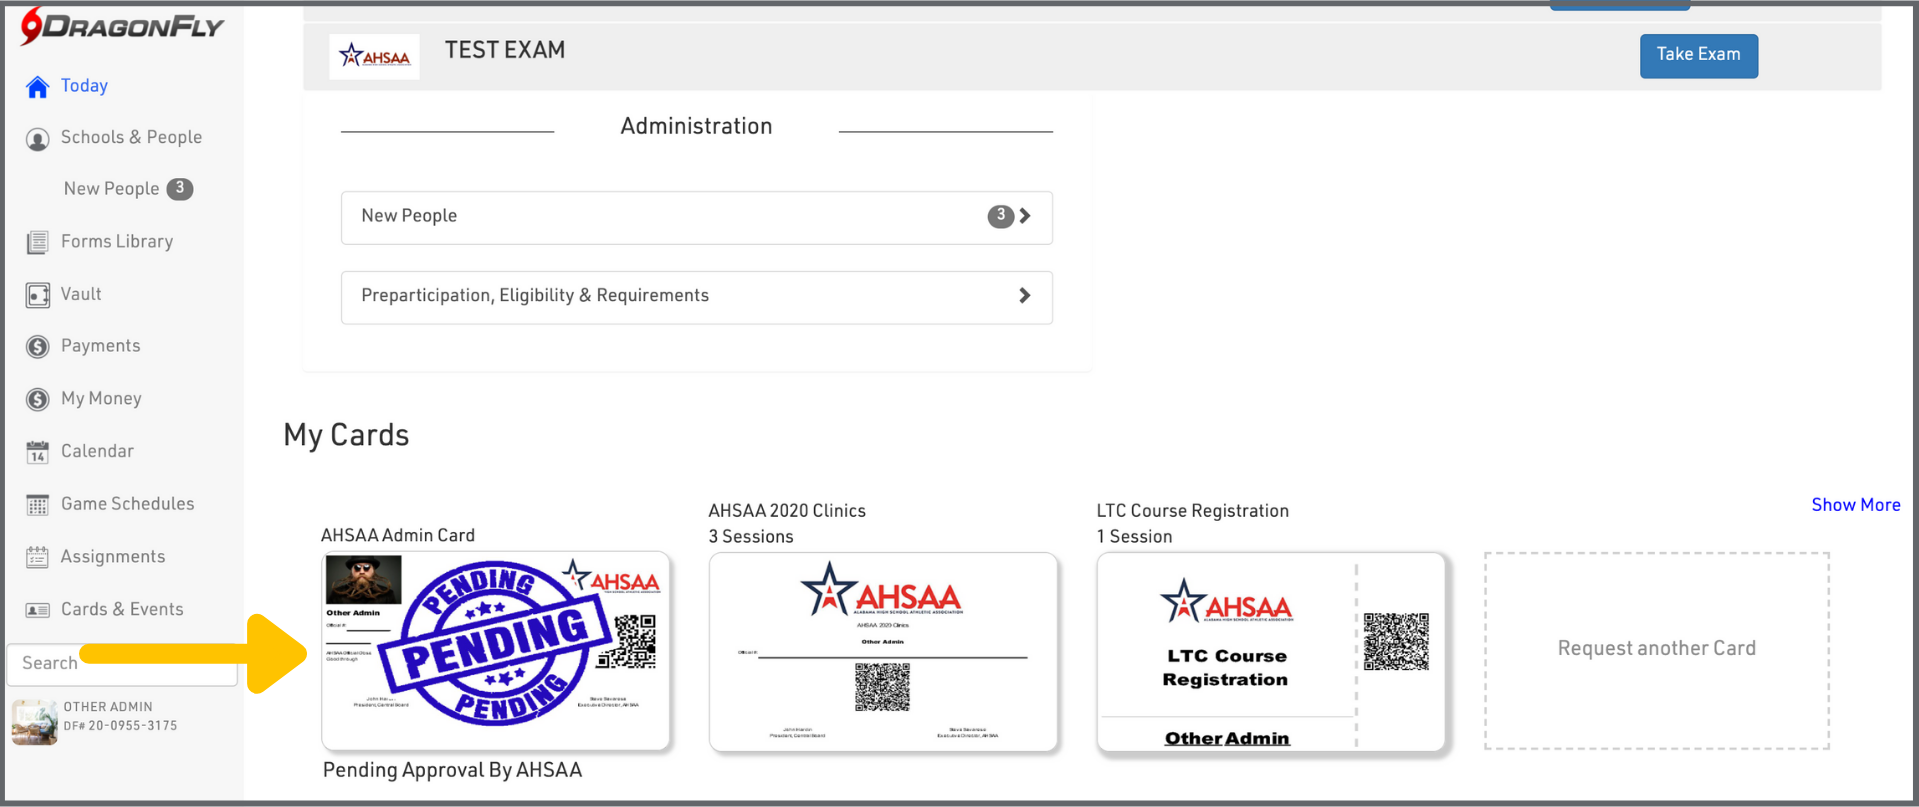The height and width of the screenshot is (807, 1919).
Task: Open the pending AHSAA Admin Card
Action: coord(496,651)
